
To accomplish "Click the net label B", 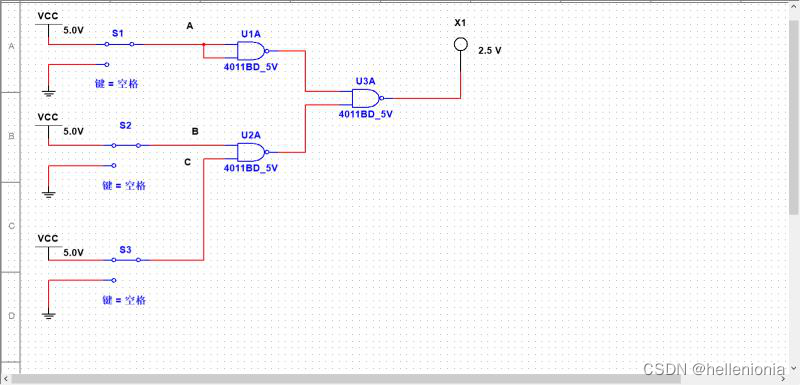I will [x=195, y=132].
